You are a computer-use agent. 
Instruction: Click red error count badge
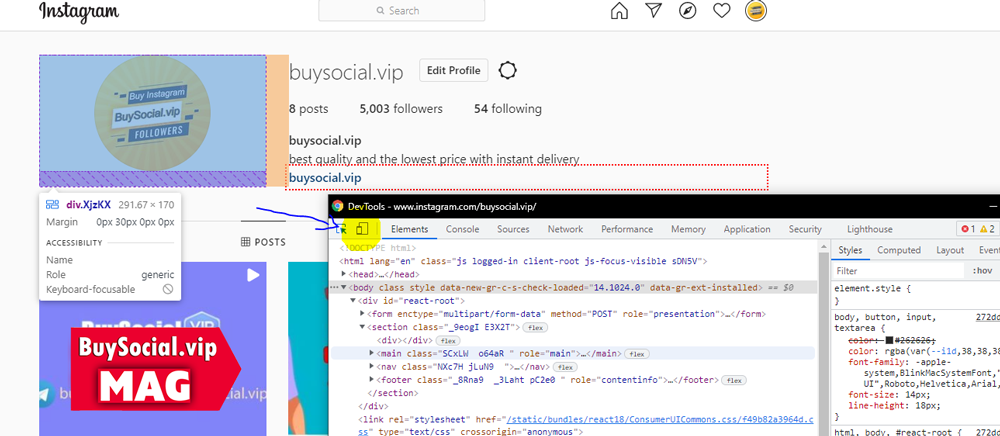pos(968,229)
